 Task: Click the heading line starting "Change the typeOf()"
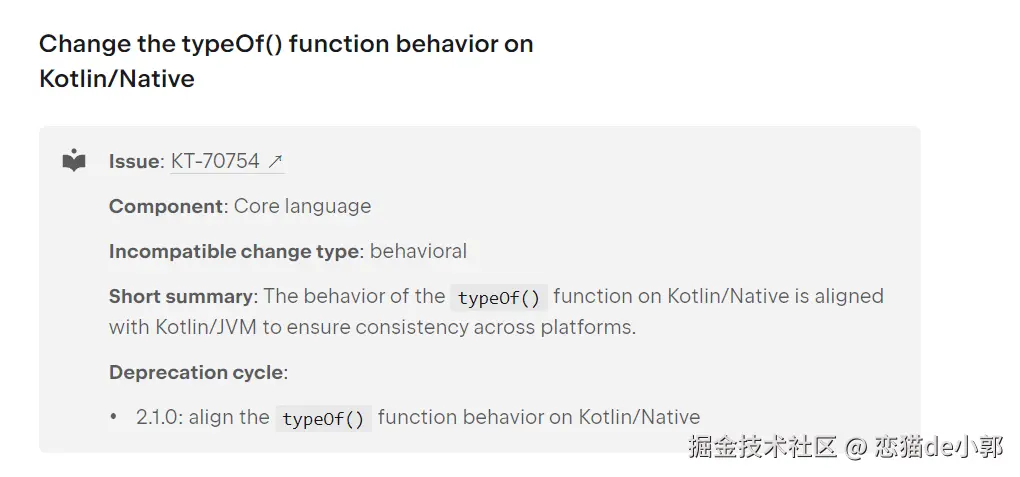pyautogui.click(x=286, y=44)
